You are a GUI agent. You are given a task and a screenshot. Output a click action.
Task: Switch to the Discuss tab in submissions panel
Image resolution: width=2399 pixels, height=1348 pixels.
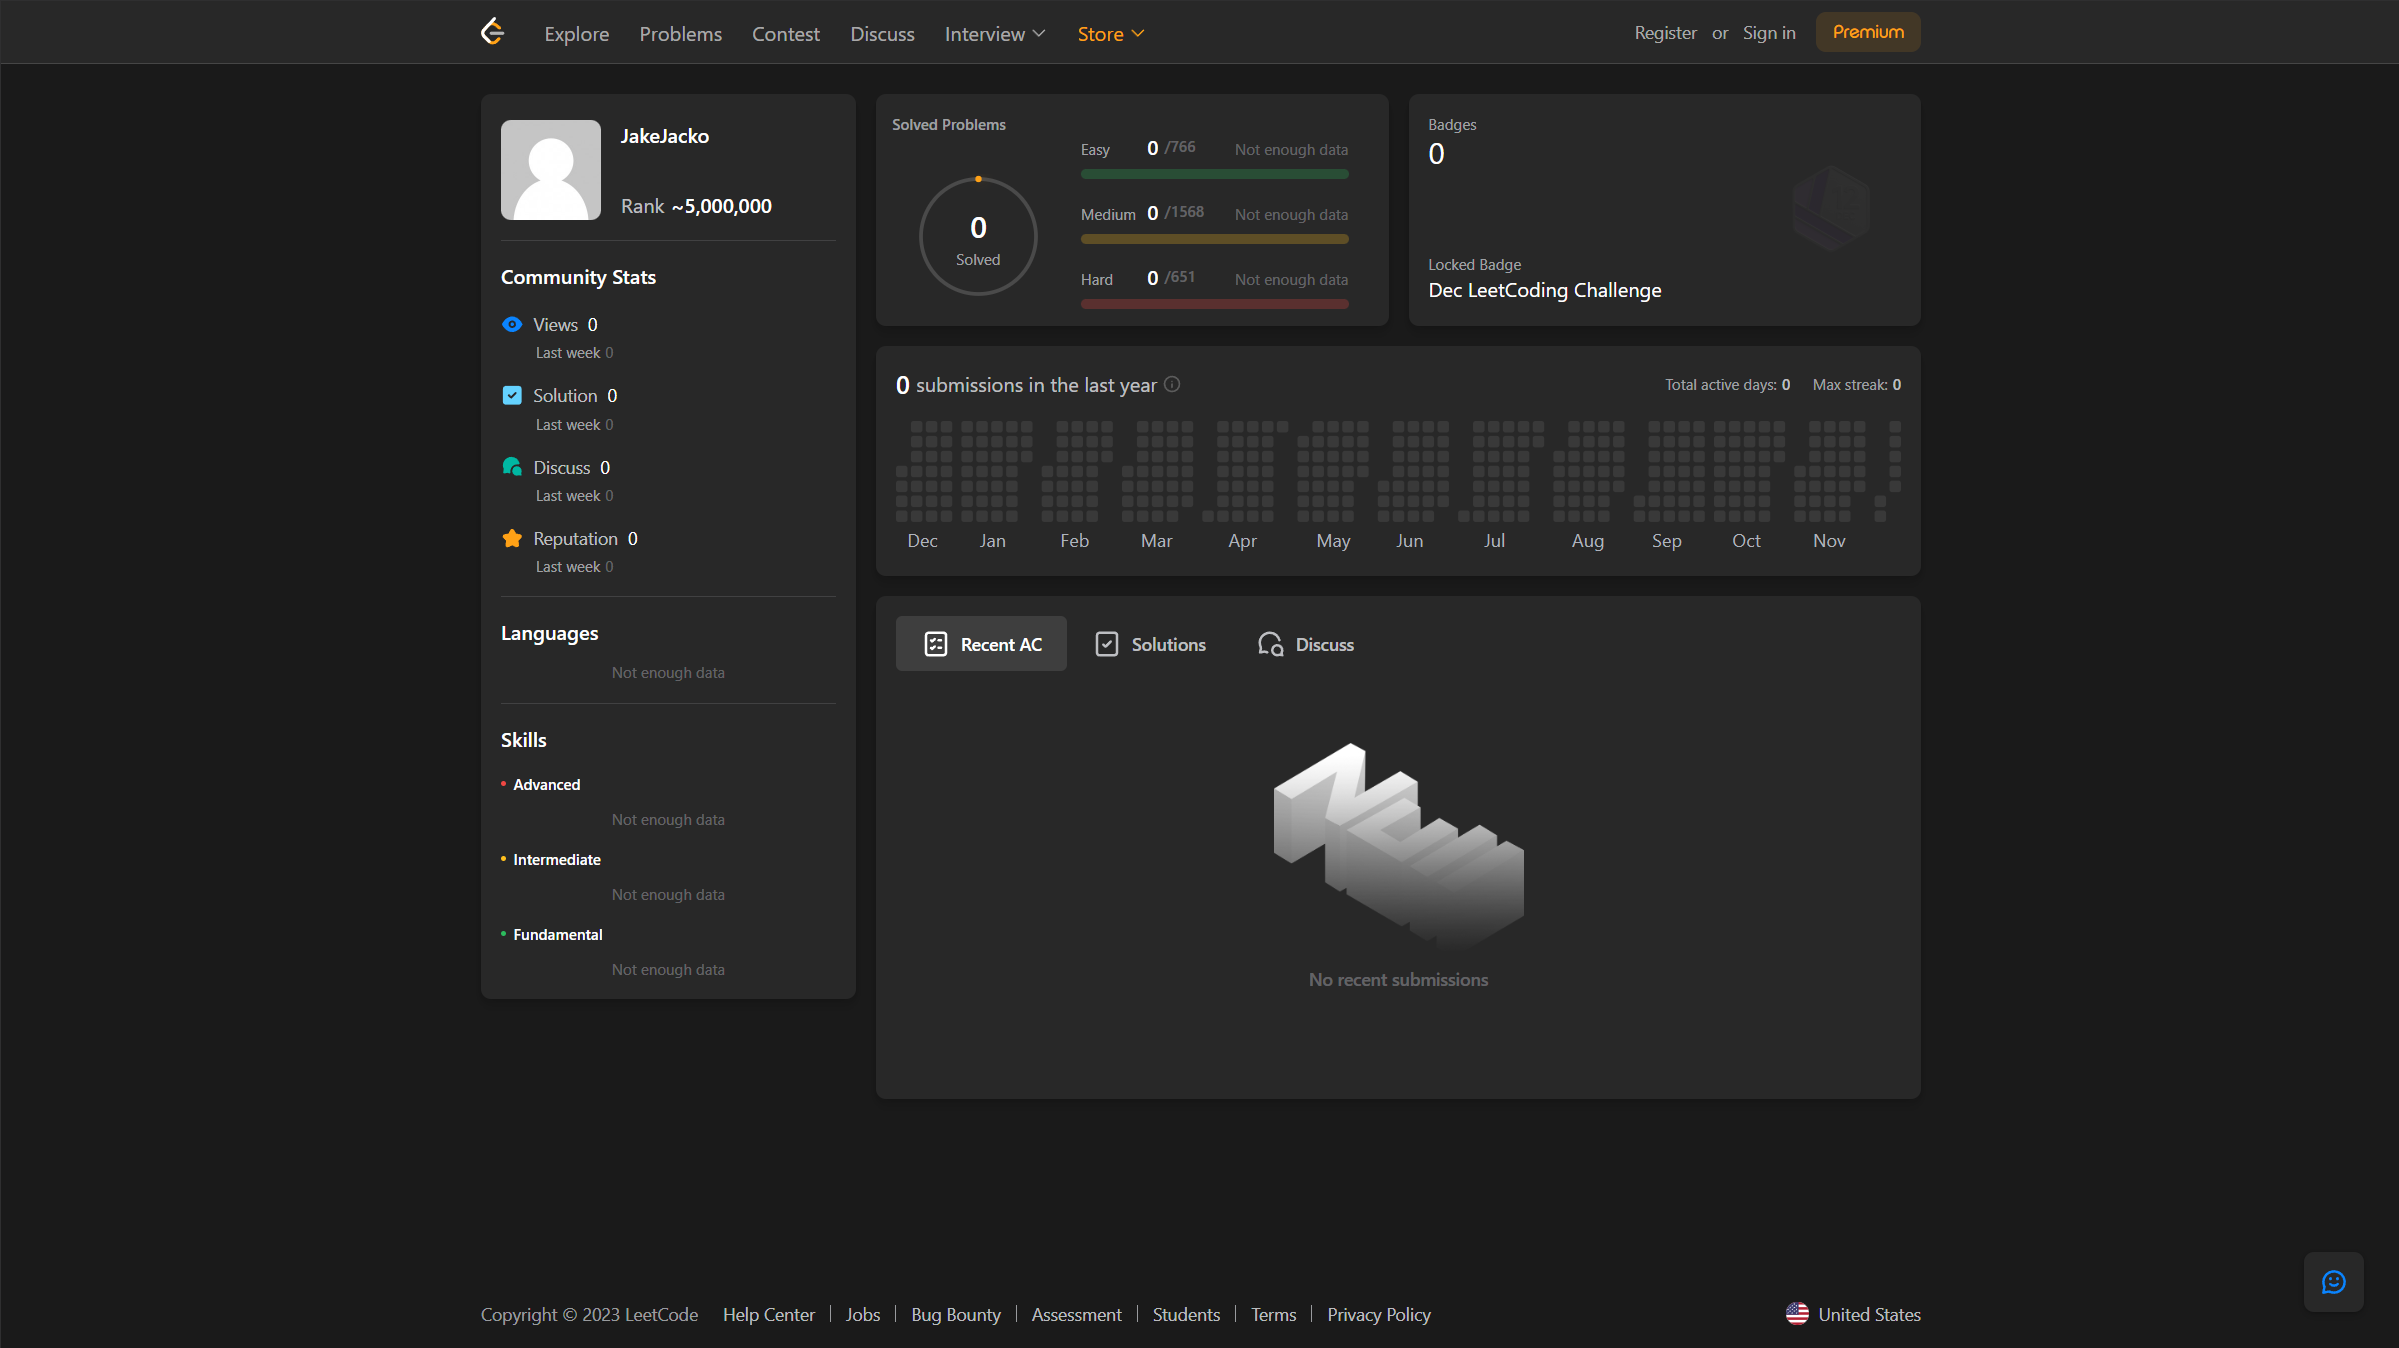coord(1305,644)
